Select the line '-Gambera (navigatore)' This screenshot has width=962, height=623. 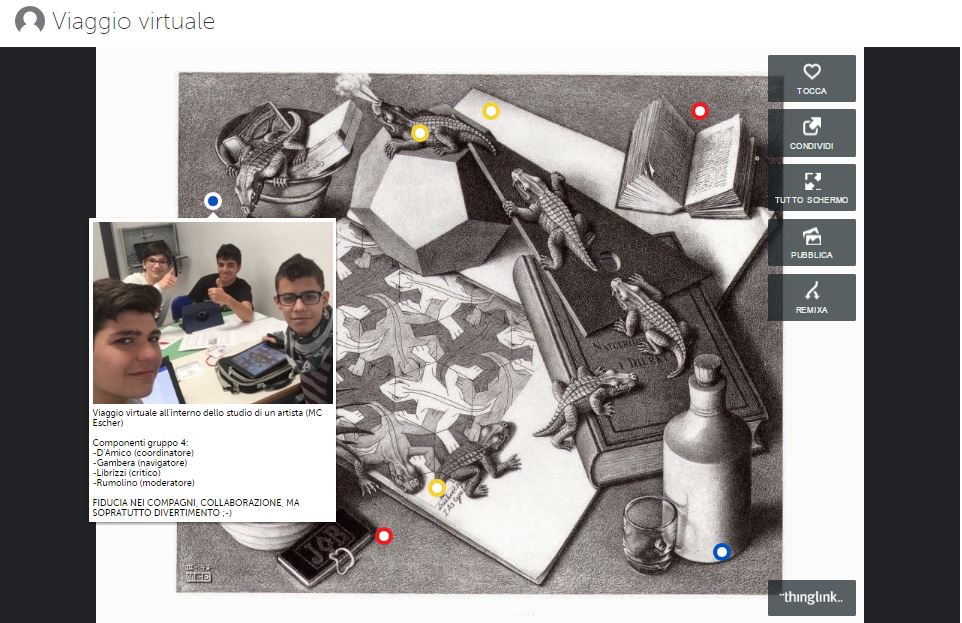click(140, 463)
